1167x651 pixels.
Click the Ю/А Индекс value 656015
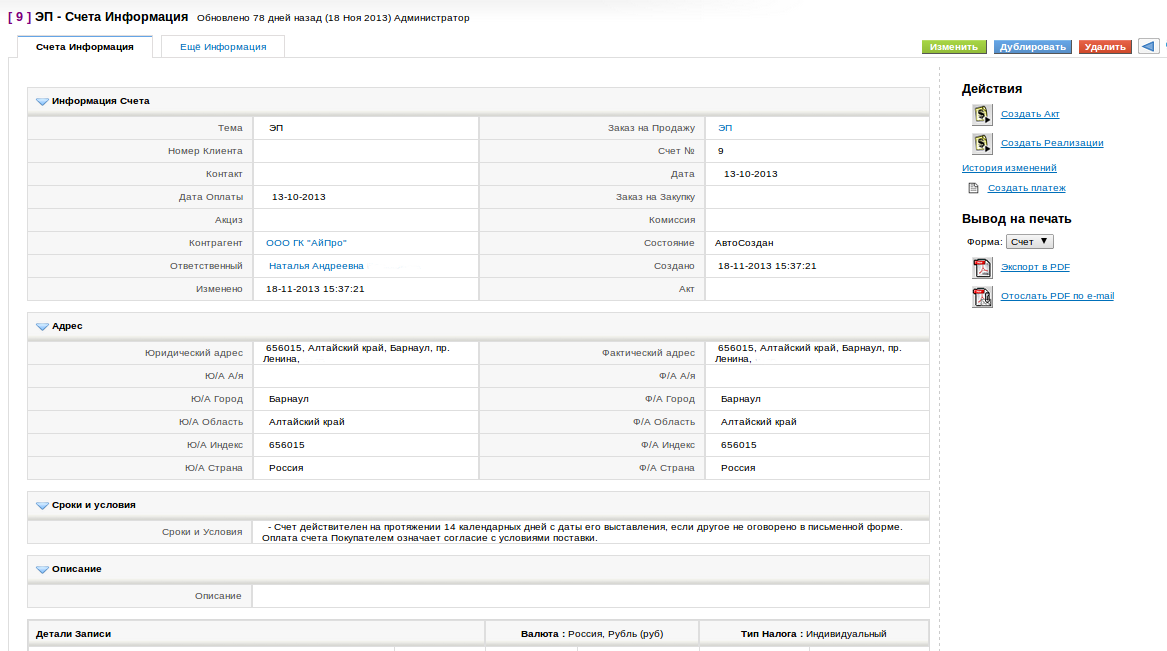point(287,446)
